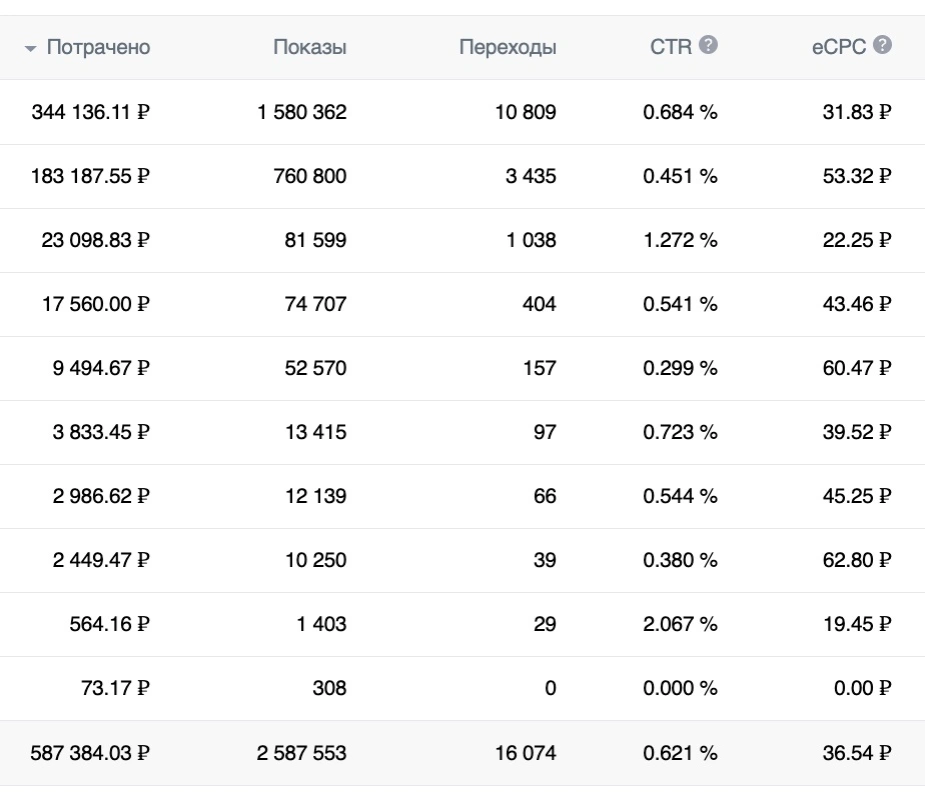Click the CTR help question mark icon
Viewport: 925px width, 798px height.
pos(708,45)
